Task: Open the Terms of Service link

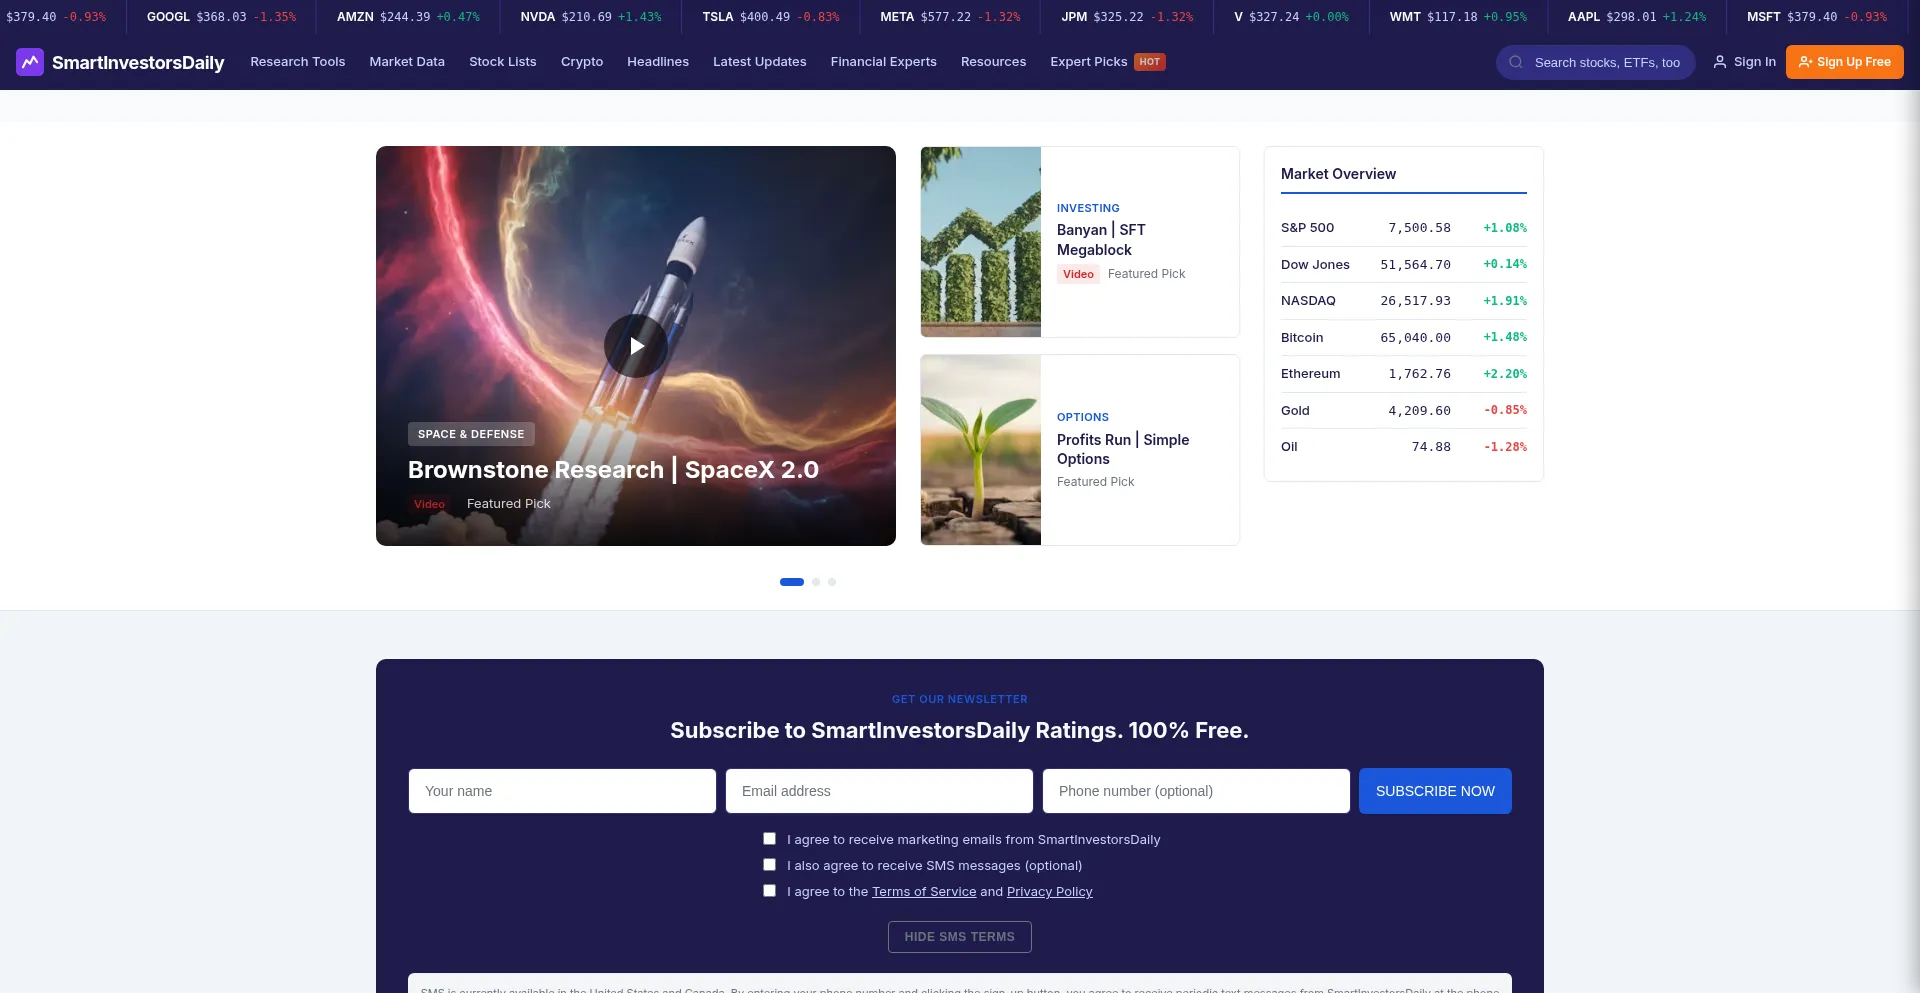Action: [924, 892]
